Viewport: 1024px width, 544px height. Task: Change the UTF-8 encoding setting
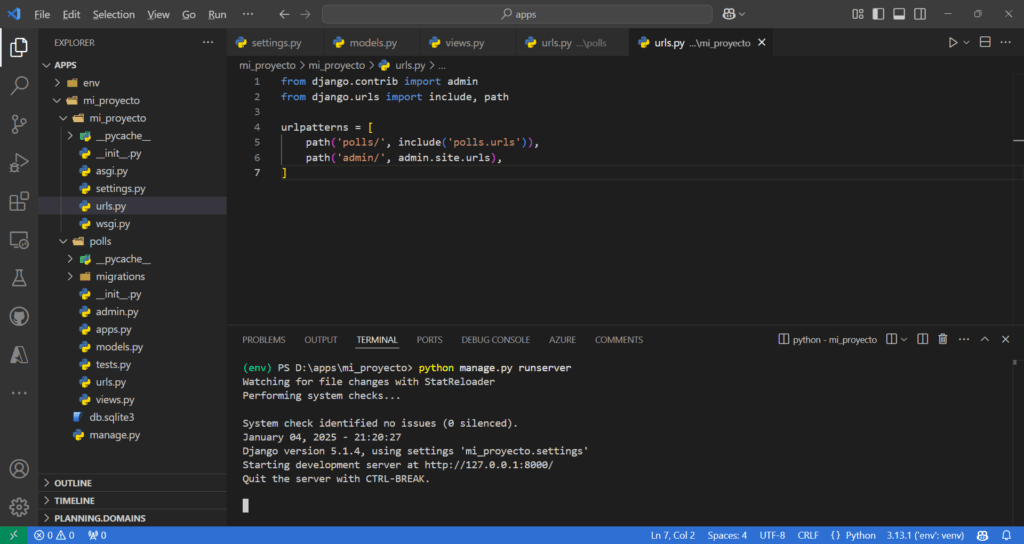coord(773,536)
